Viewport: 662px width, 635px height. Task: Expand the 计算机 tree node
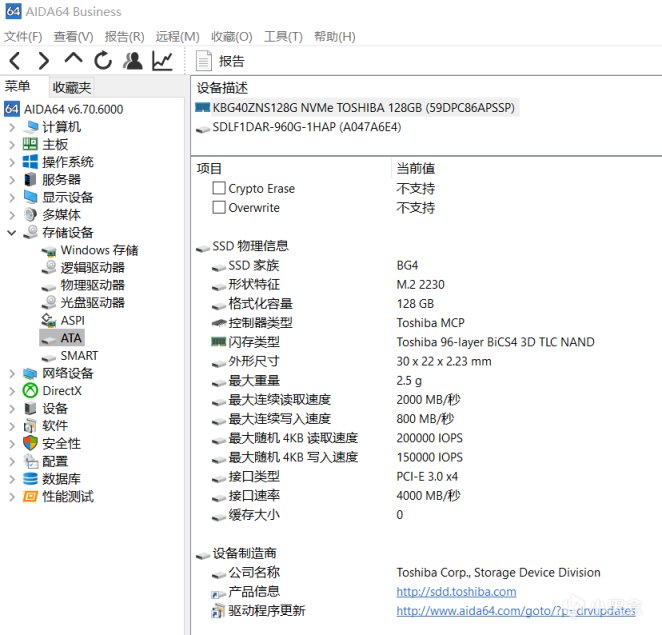(x=12, y=127)
